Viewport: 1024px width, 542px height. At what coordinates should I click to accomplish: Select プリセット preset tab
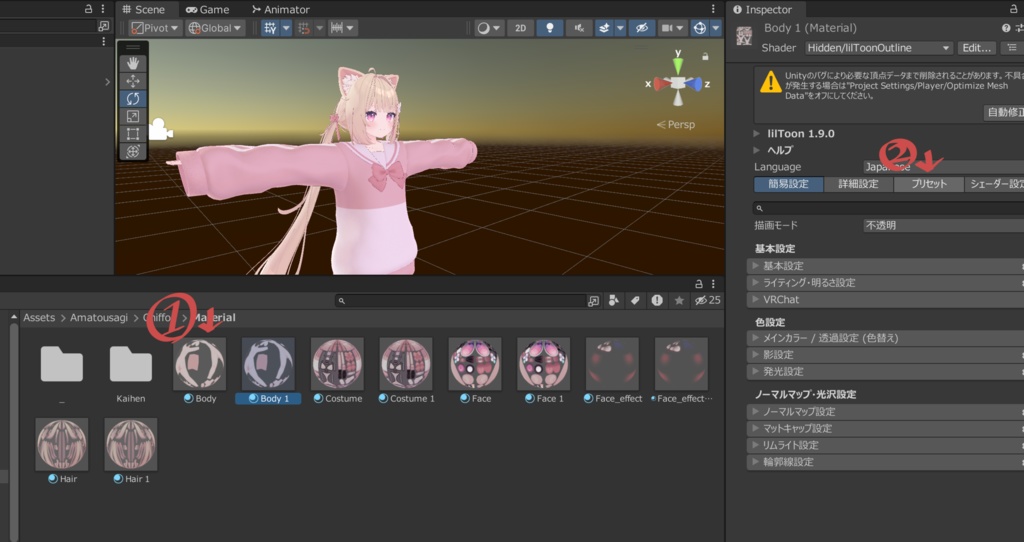929,184
